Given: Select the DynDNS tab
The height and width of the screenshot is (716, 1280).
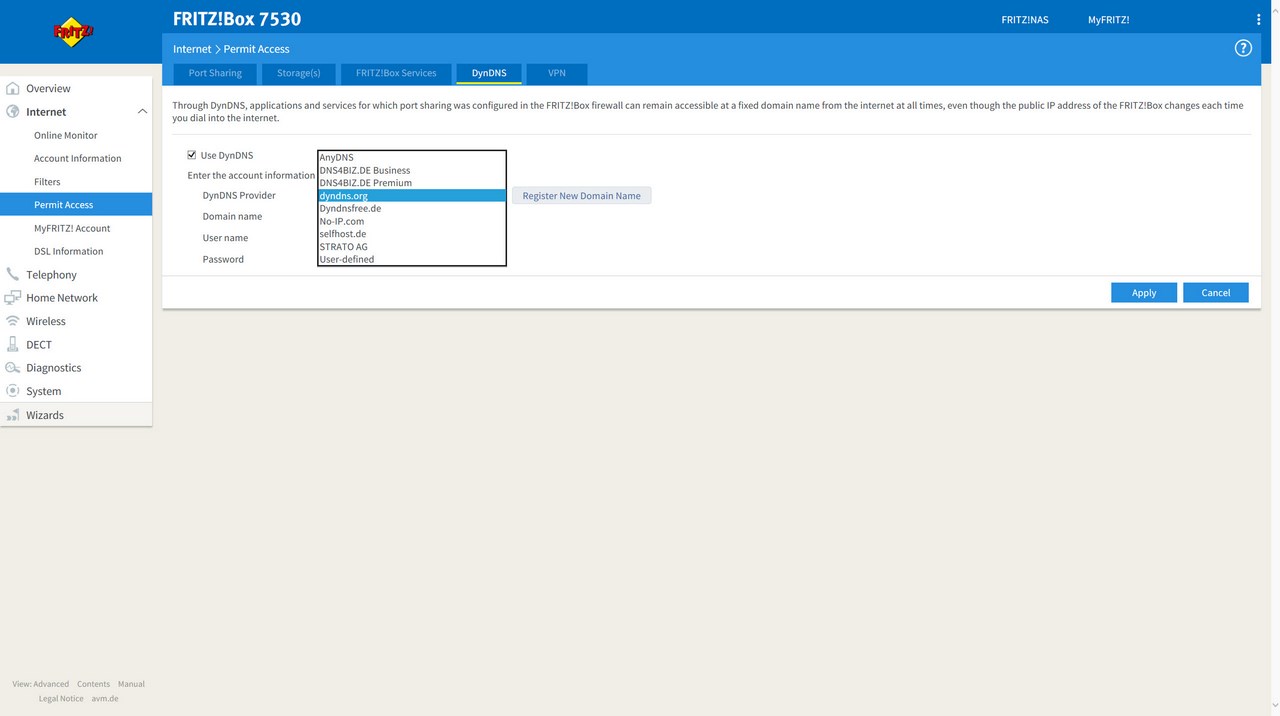Looking at the screenshot, I should tap(489, 73).
